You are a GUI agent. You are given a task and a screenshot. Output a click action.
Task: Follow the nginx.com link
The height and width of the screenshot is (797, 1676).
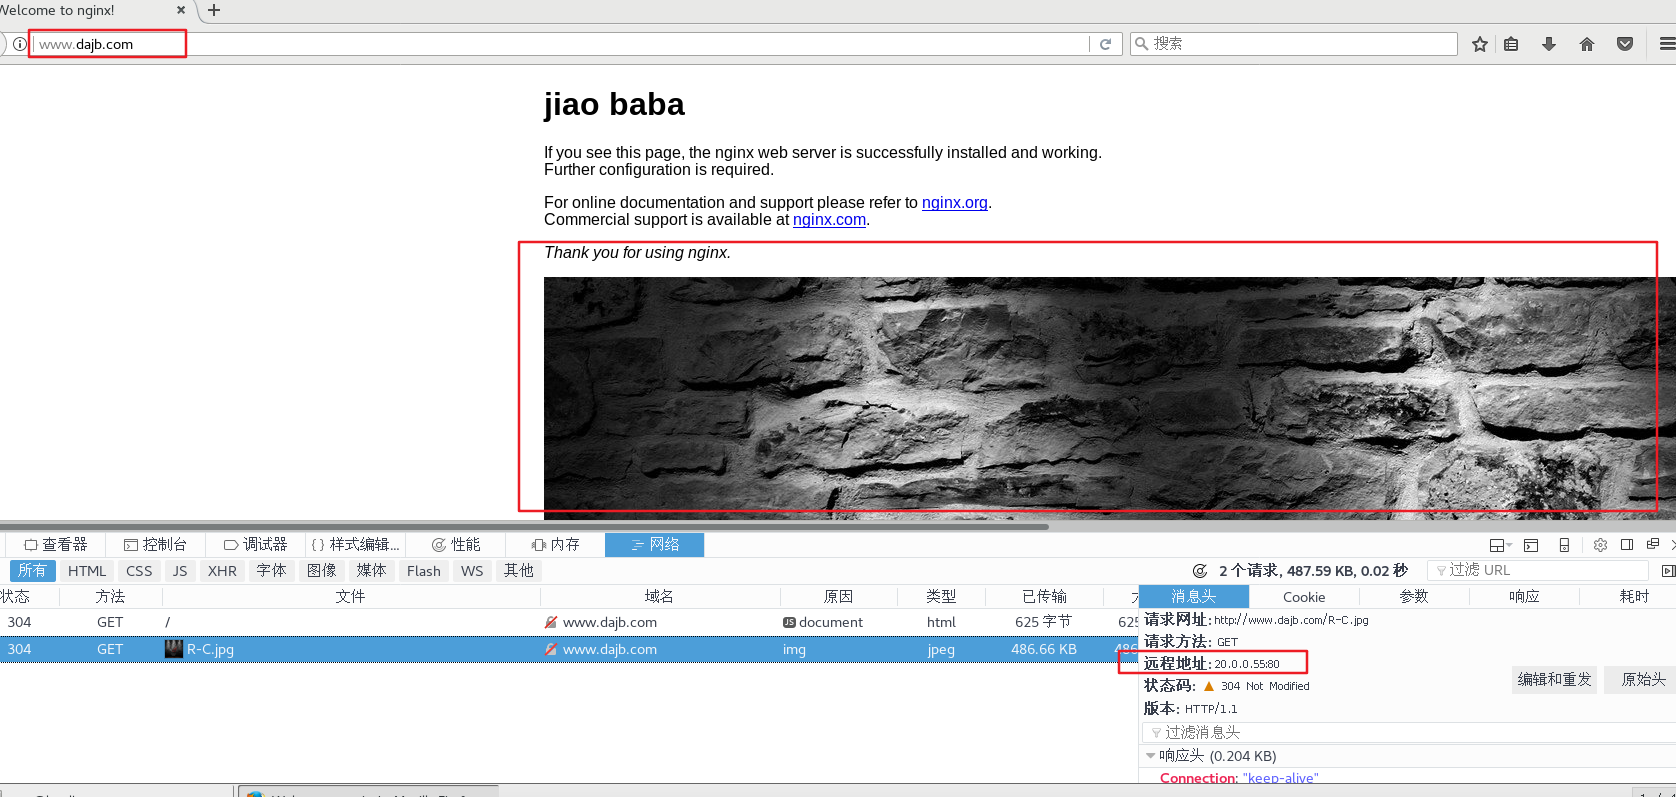click(x=829, y=220)
